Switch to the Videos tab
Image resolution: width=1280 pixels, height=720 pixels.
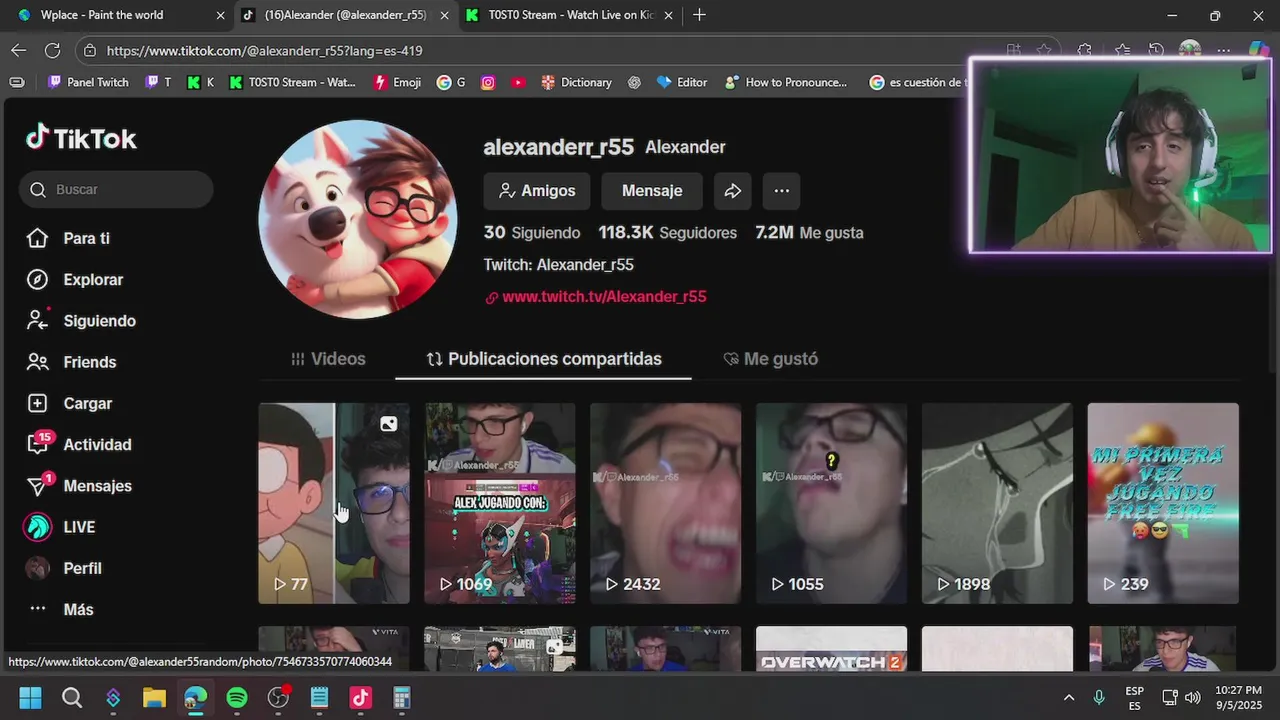[328, 359]
